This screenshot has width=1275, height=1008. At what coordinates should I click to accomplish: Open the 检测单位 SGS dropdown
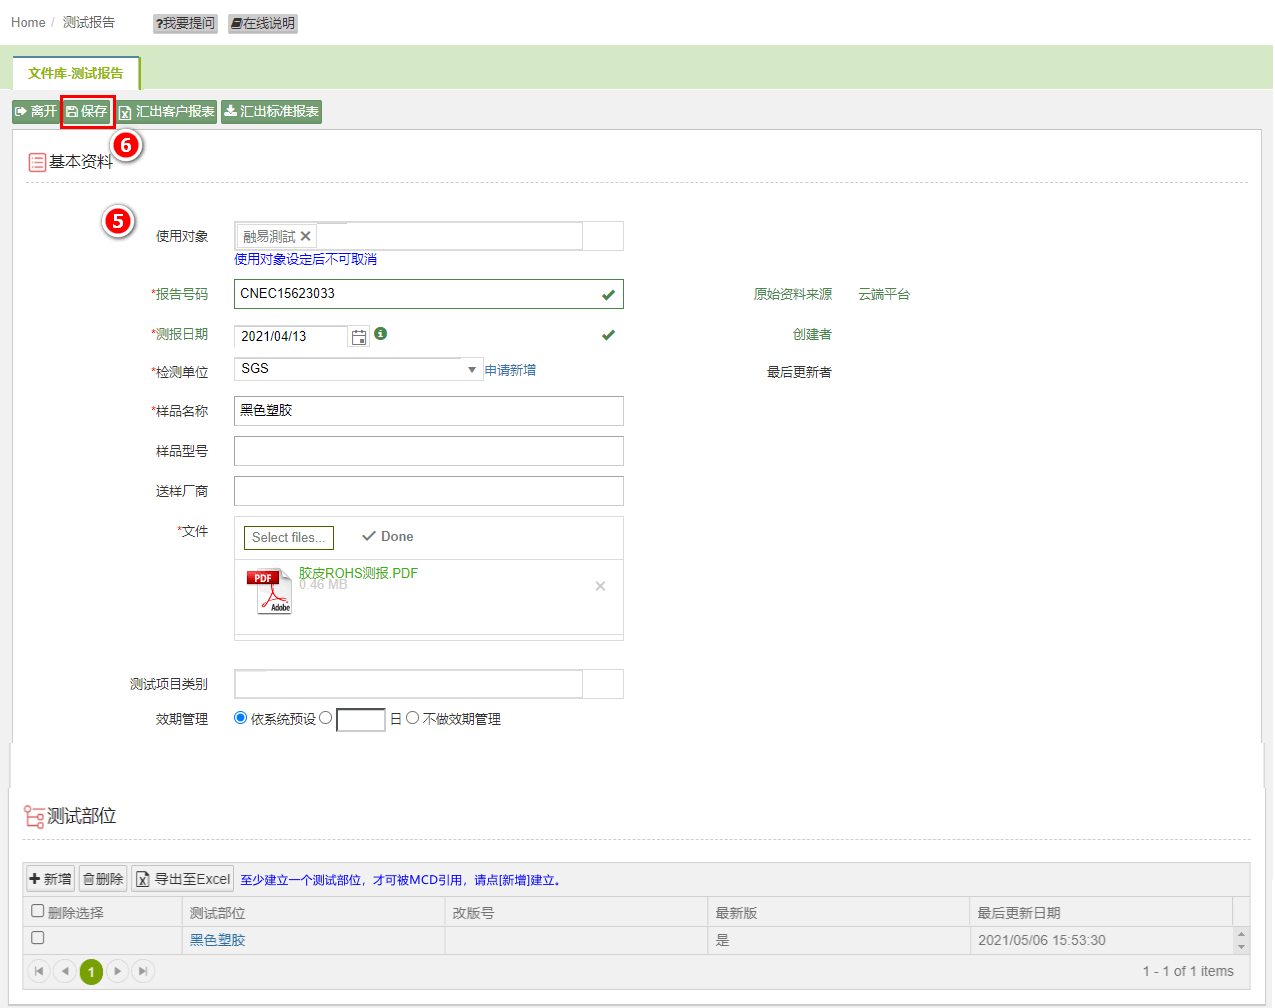click(x=358, y=369)
